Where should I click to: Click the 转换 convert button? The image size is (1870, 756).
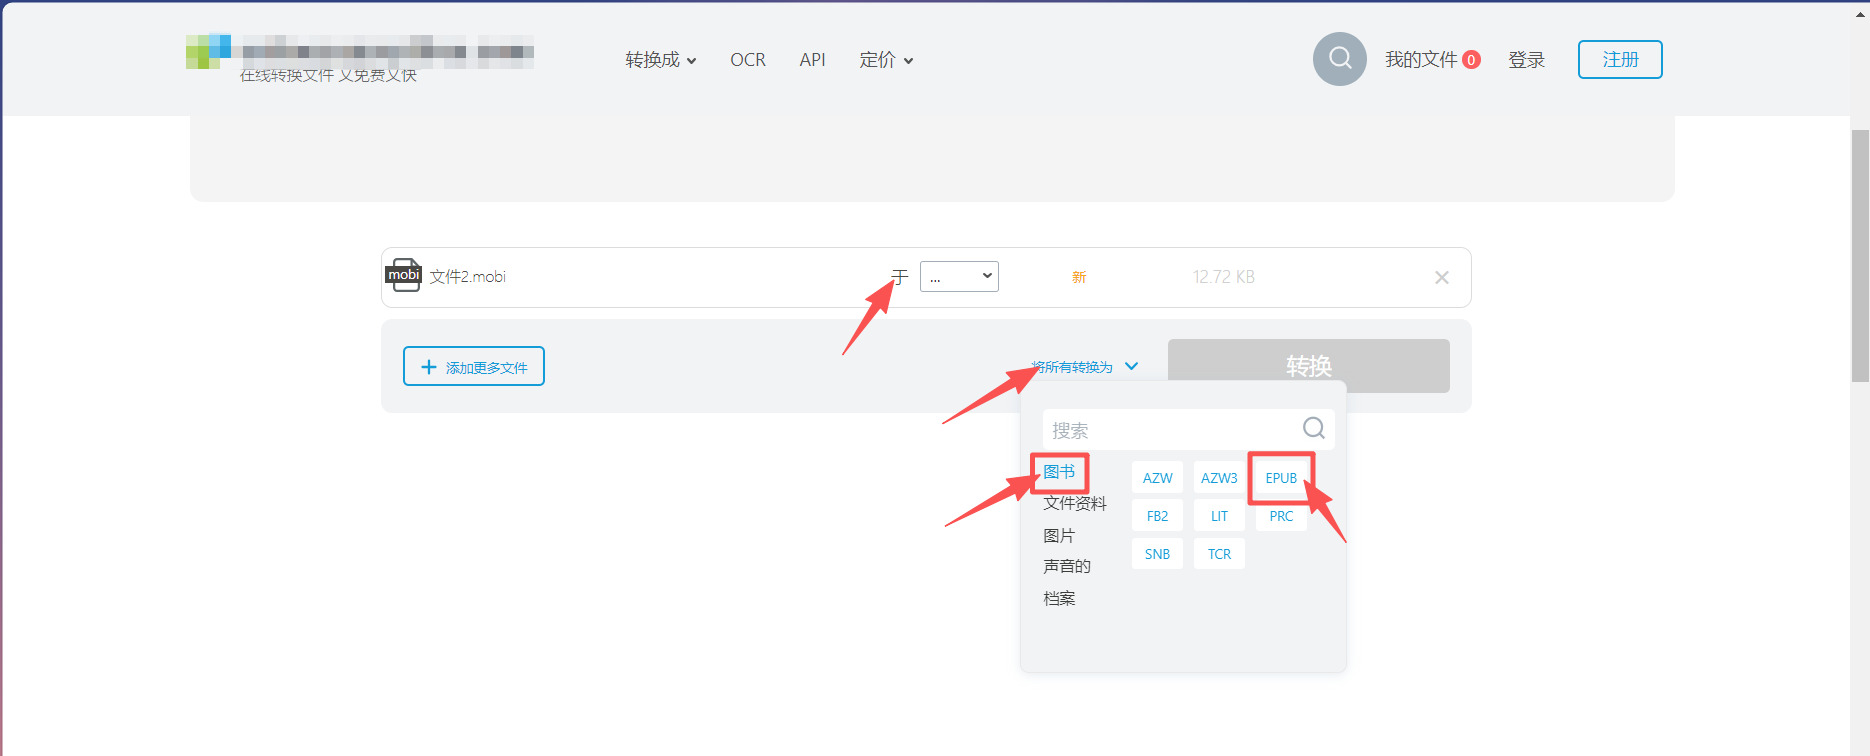(x=1308, y=365)
